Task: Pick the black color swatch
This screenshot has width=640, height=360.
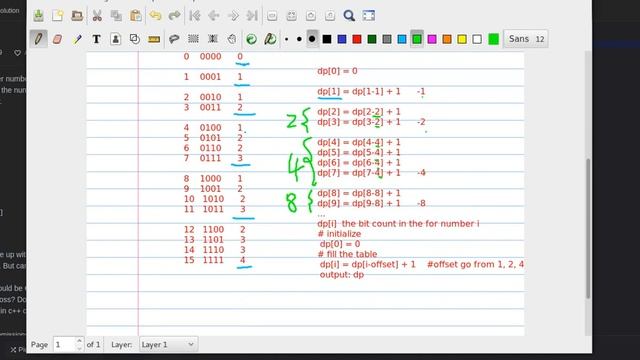Action: click(x=327, y=39)
